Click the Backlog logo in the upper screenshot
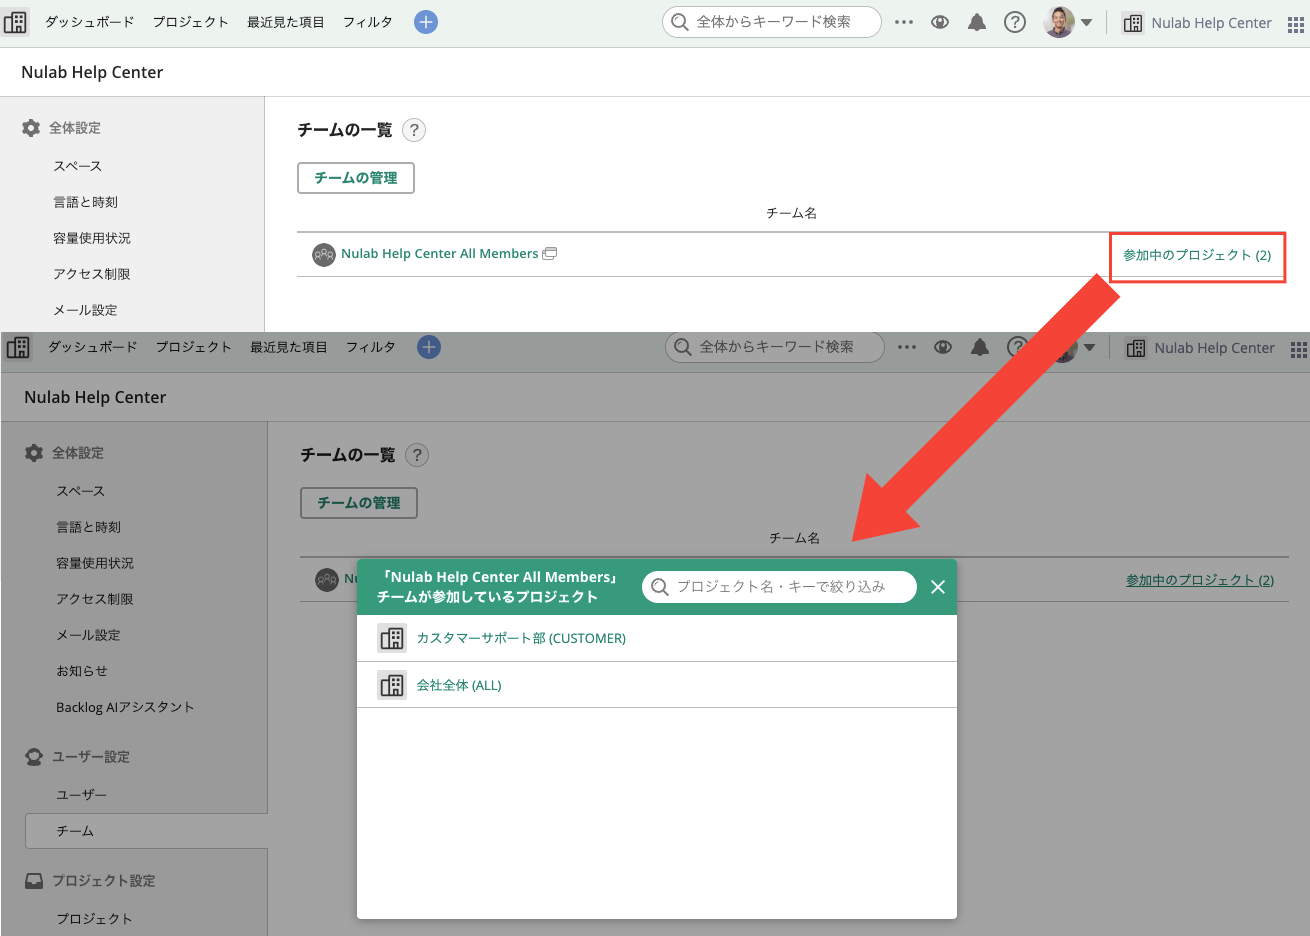This screenshot has height=936, width=1310. coord(16,22)
